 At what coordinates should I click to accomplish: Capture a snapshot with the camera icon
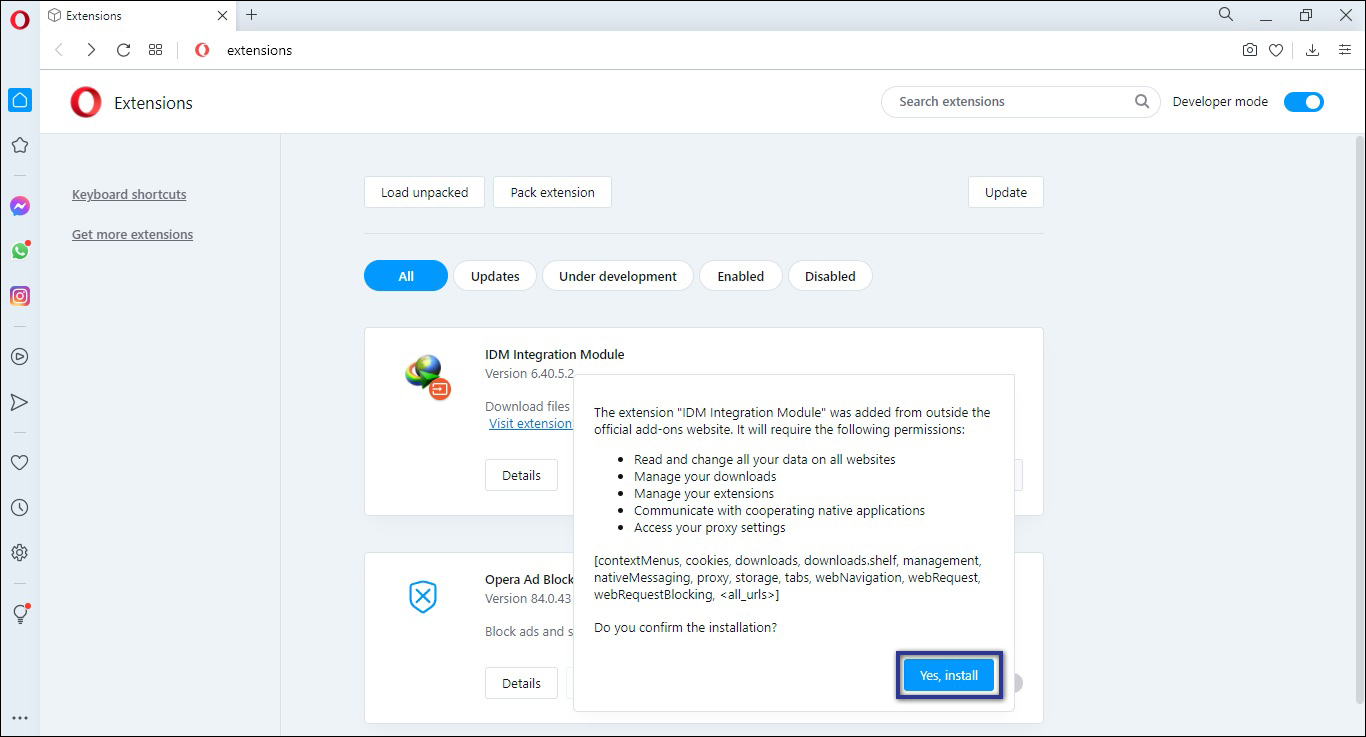click(1249, 49)
